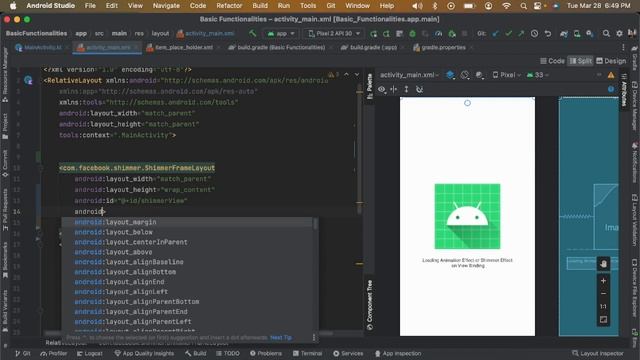Viewport: 640px width, 360px height.
Task: Open the Apple menu
Action: [x=13, y=6]
